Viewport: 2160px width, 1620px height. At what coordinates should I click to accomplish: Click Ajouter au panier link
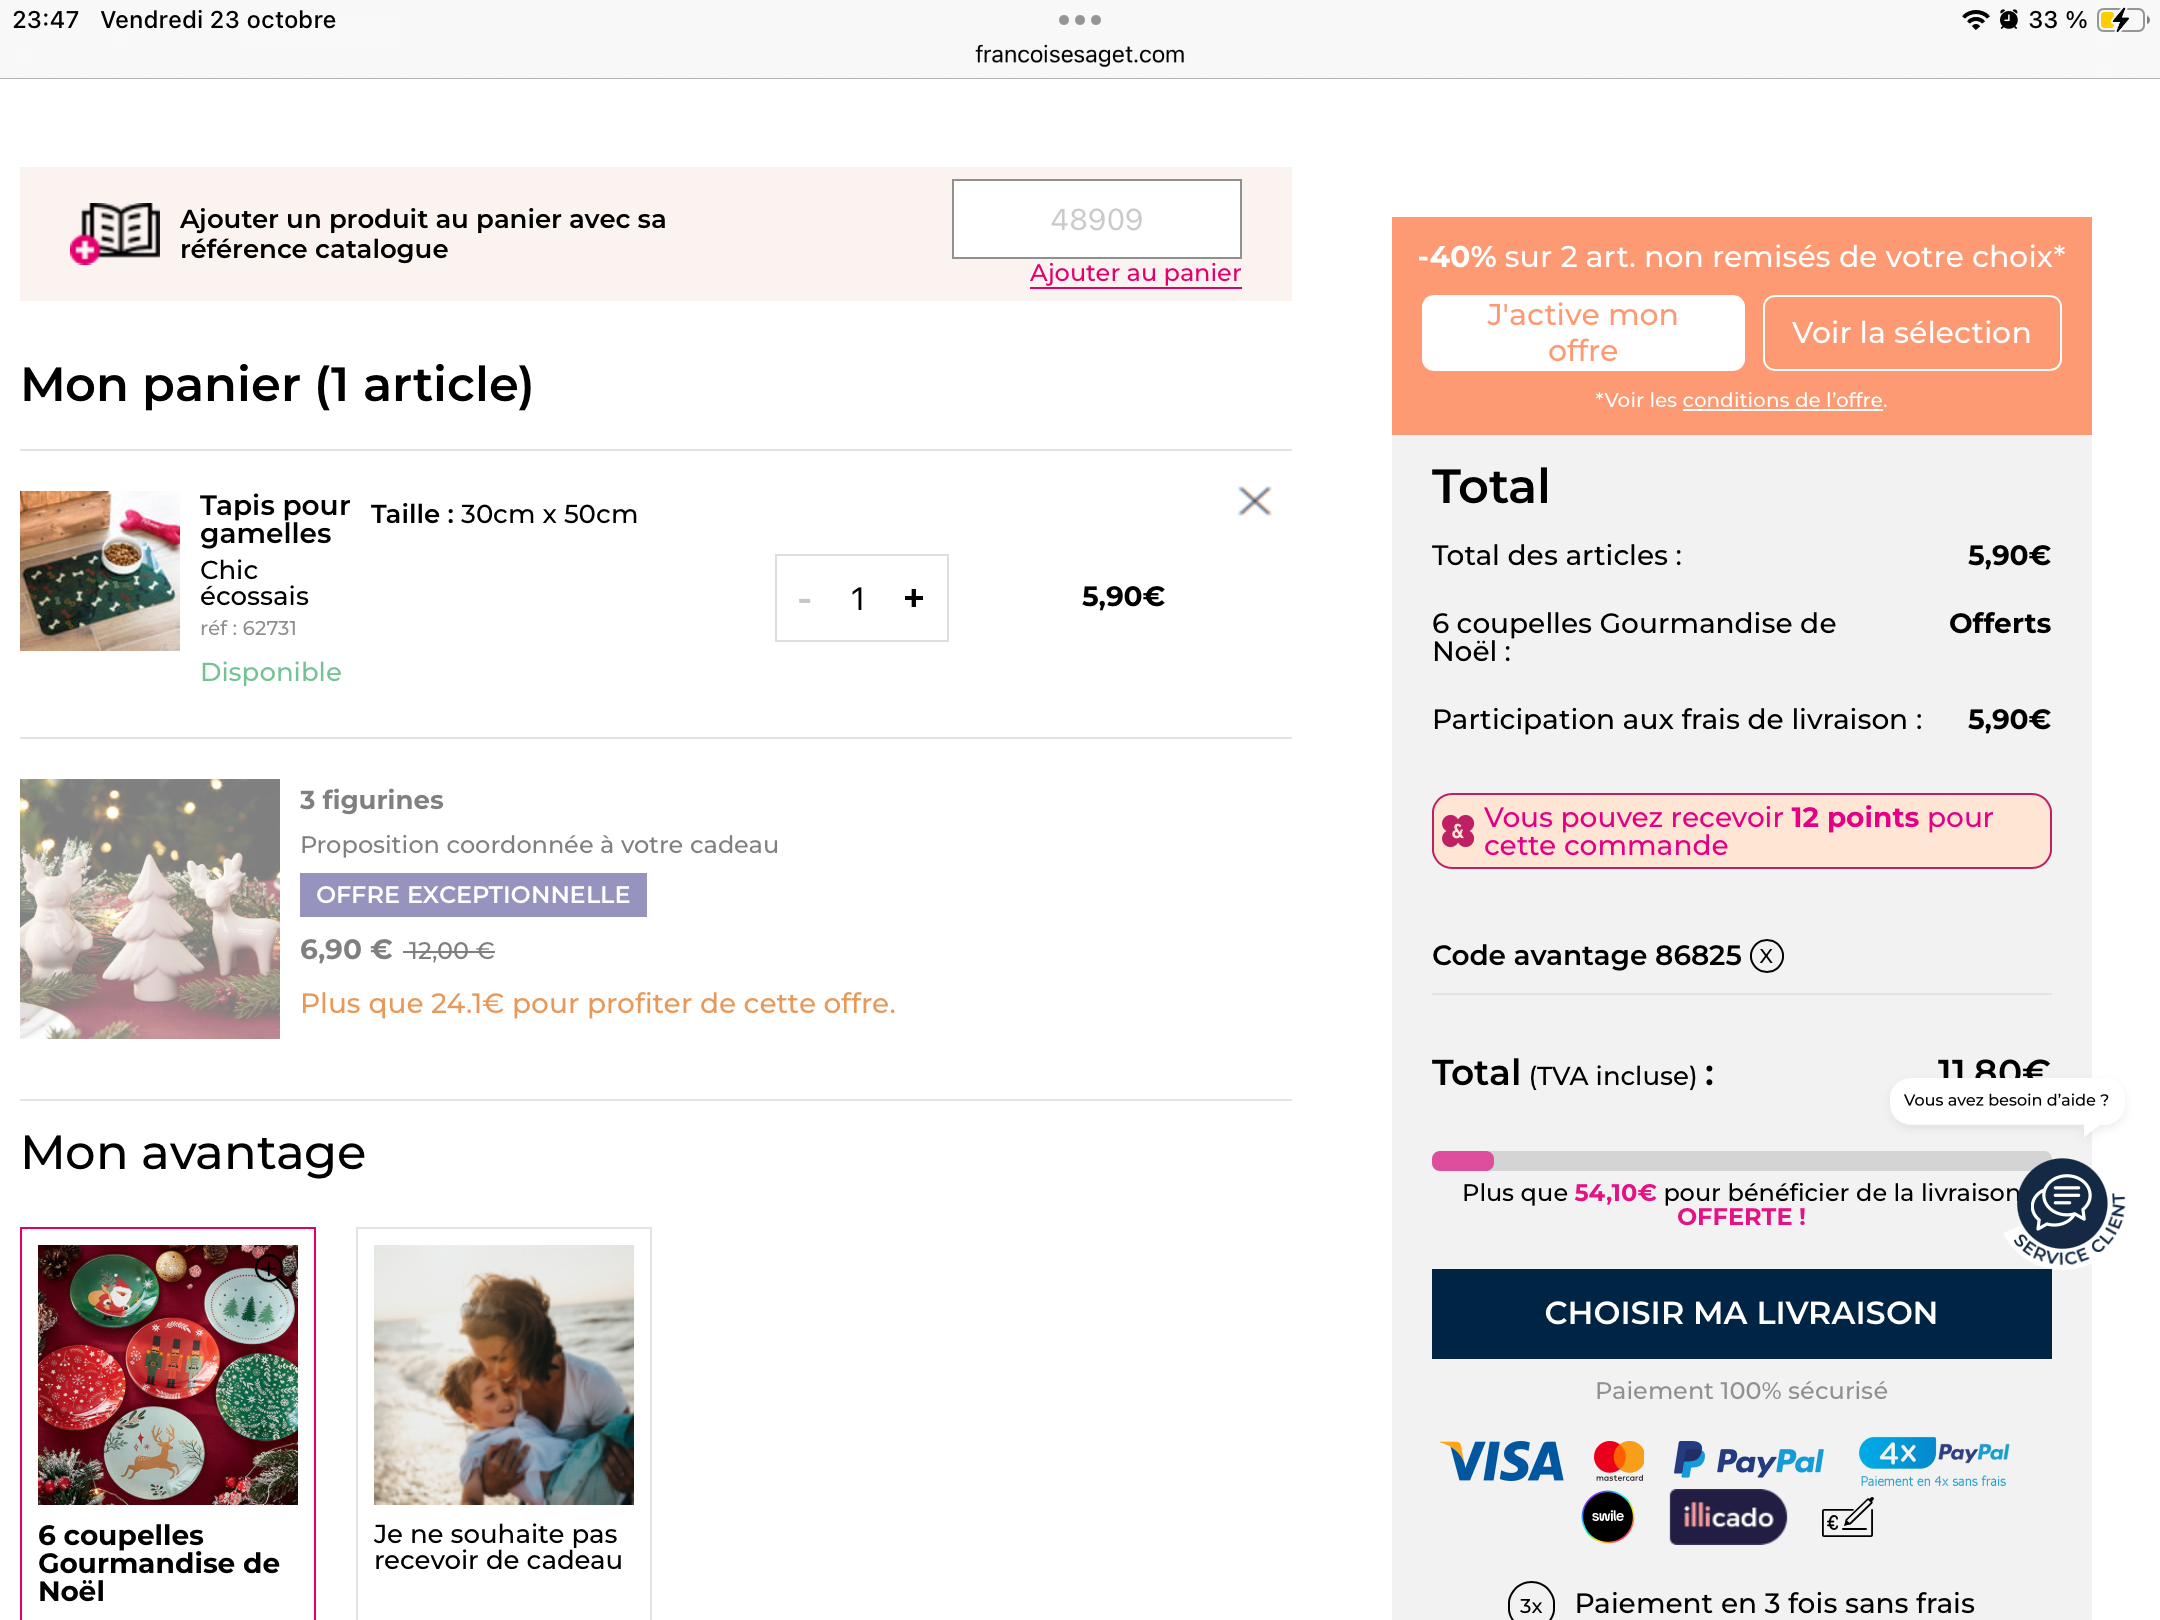1135,273
